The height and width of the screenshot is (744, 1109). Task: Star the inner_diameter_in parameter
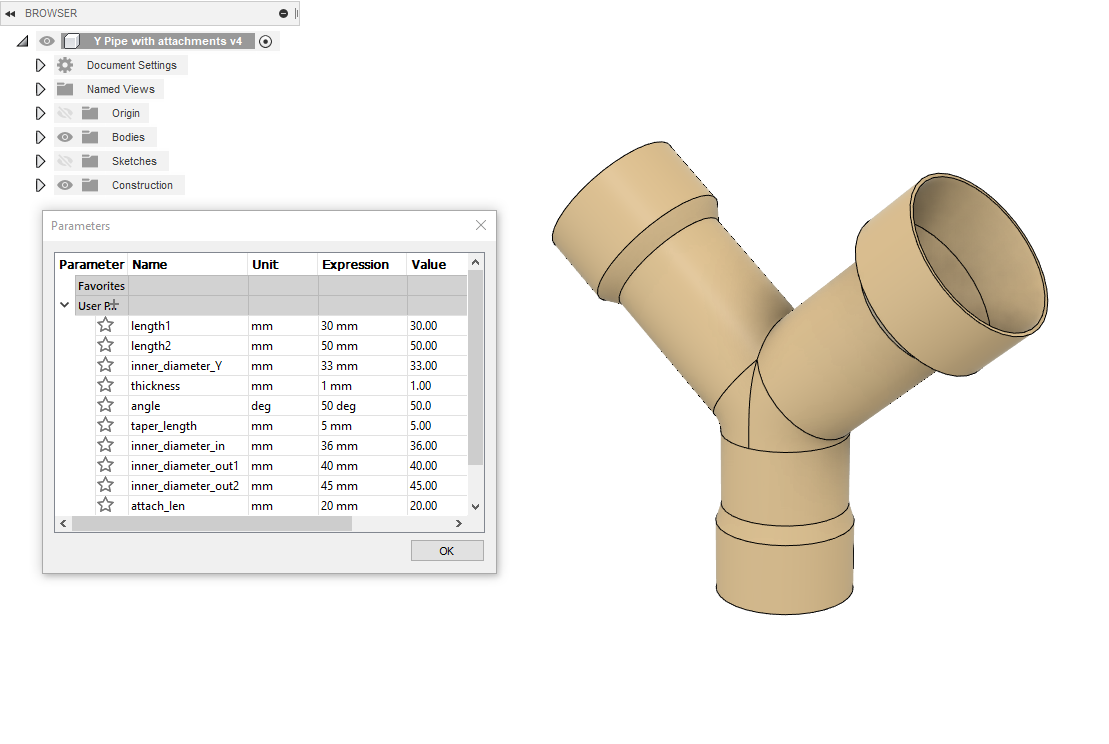105,445
